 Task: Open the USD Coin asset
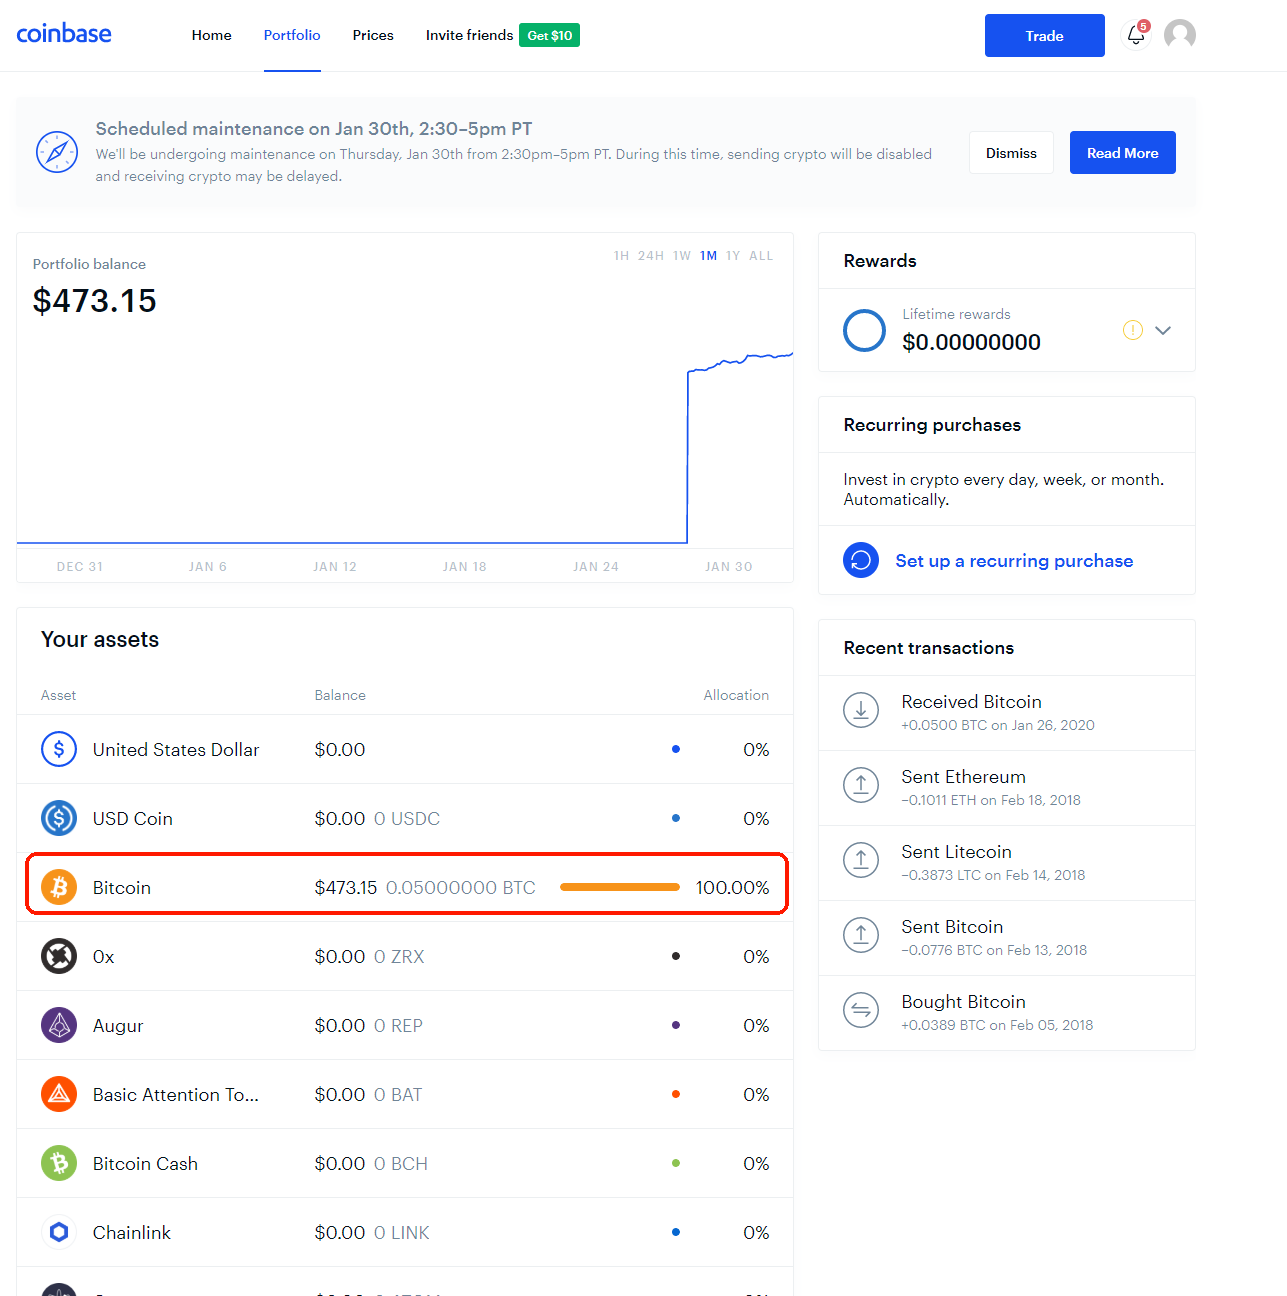pos(405,818)
